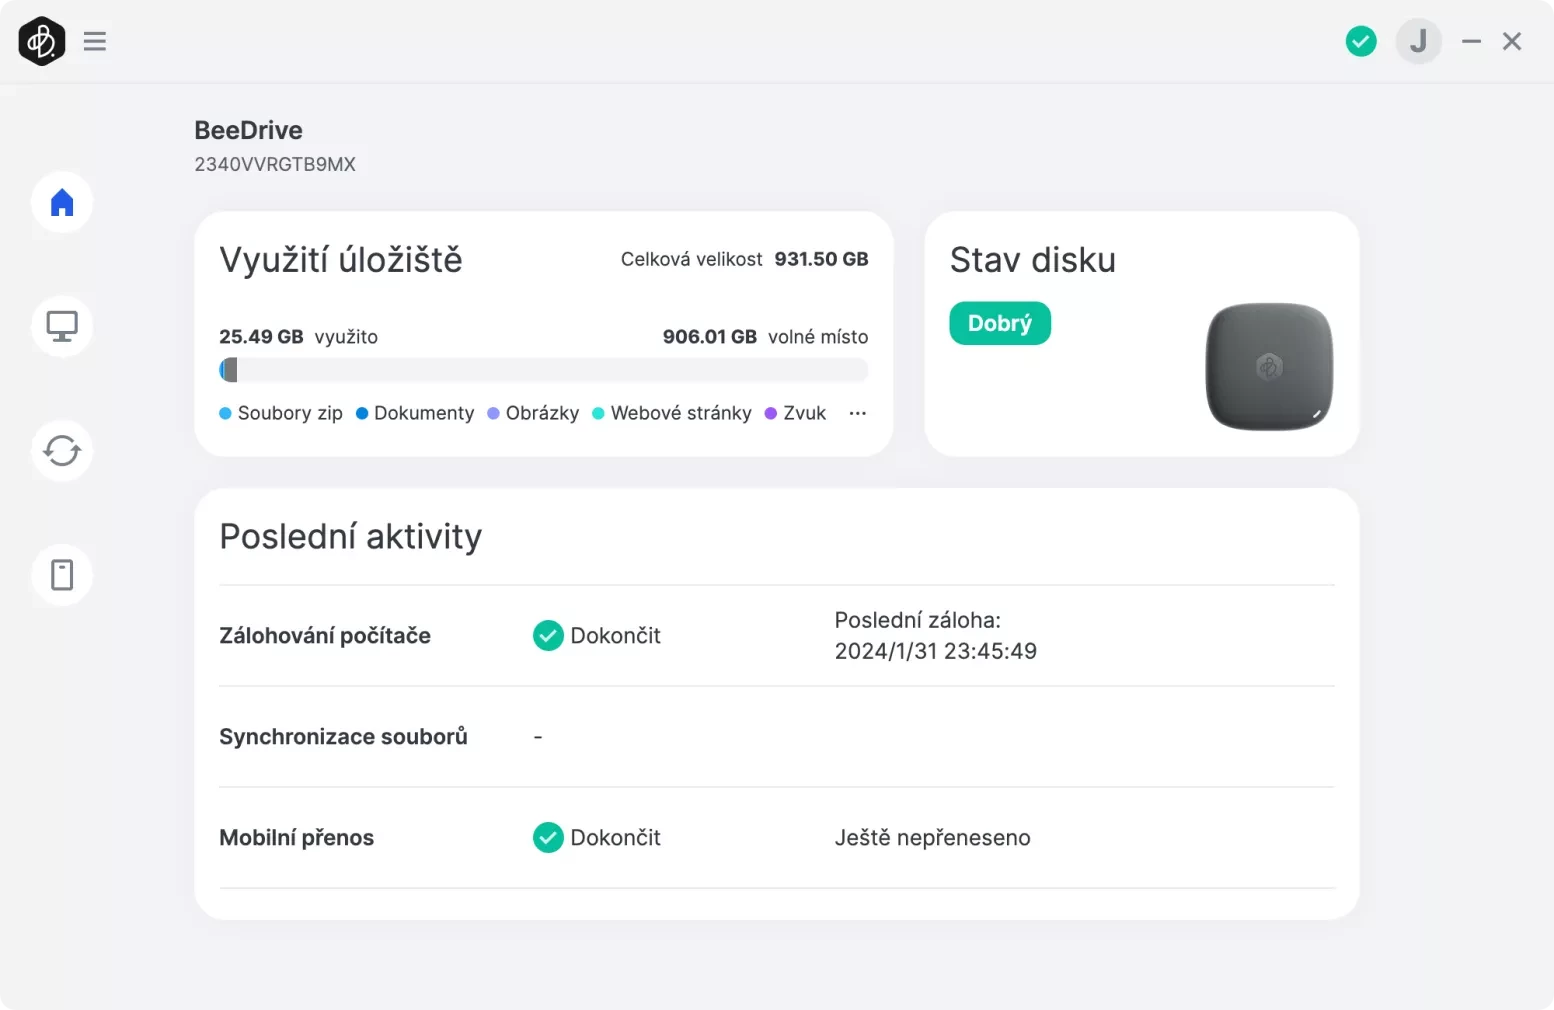Image resolution: width=1554 pixels, height=1010 pixels.
Task: Click the Poslední aktivity section heading
Action: [x=351, y=537]
